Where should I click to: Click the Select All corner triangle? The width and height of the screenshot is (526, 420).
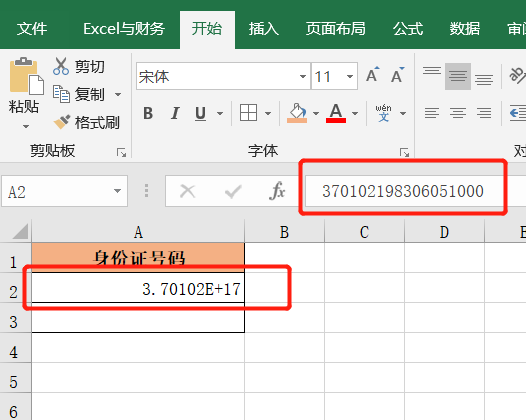tap(20, 231)
